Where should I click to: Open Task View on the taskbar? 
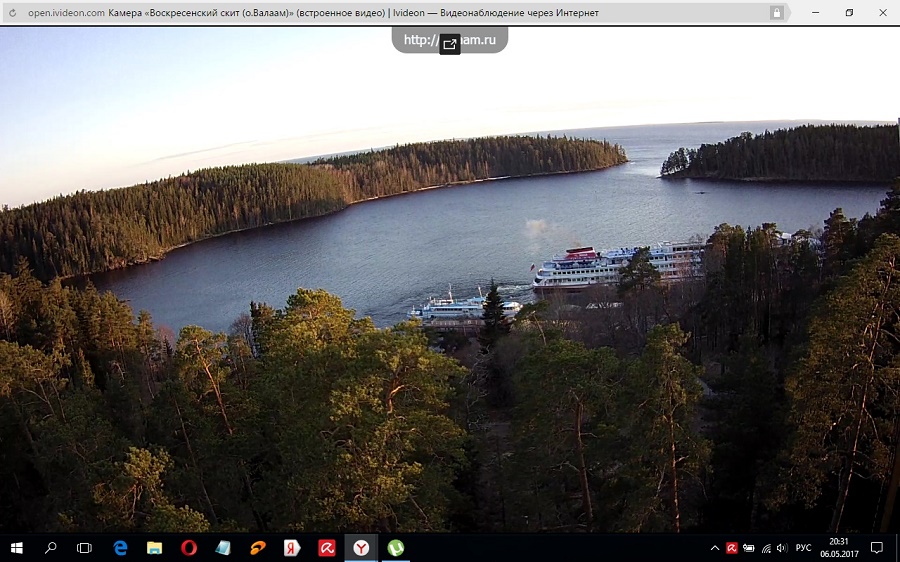click(84, 548)
